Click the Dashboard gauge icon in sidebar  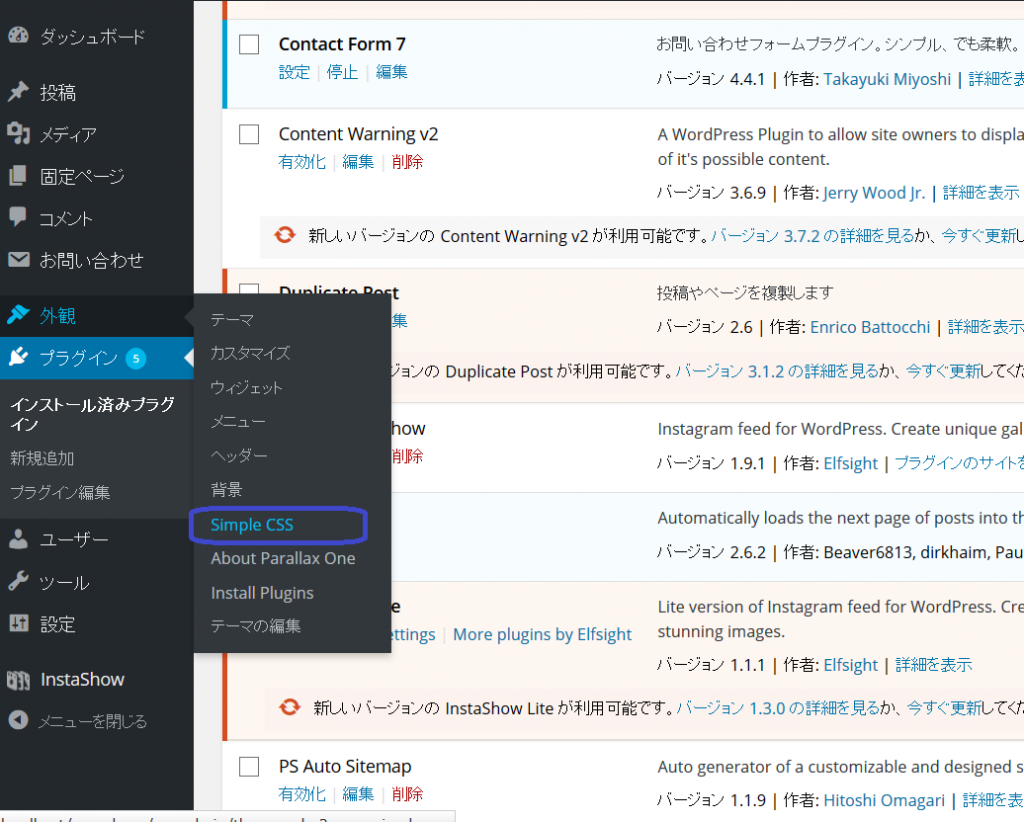point(18,36)
